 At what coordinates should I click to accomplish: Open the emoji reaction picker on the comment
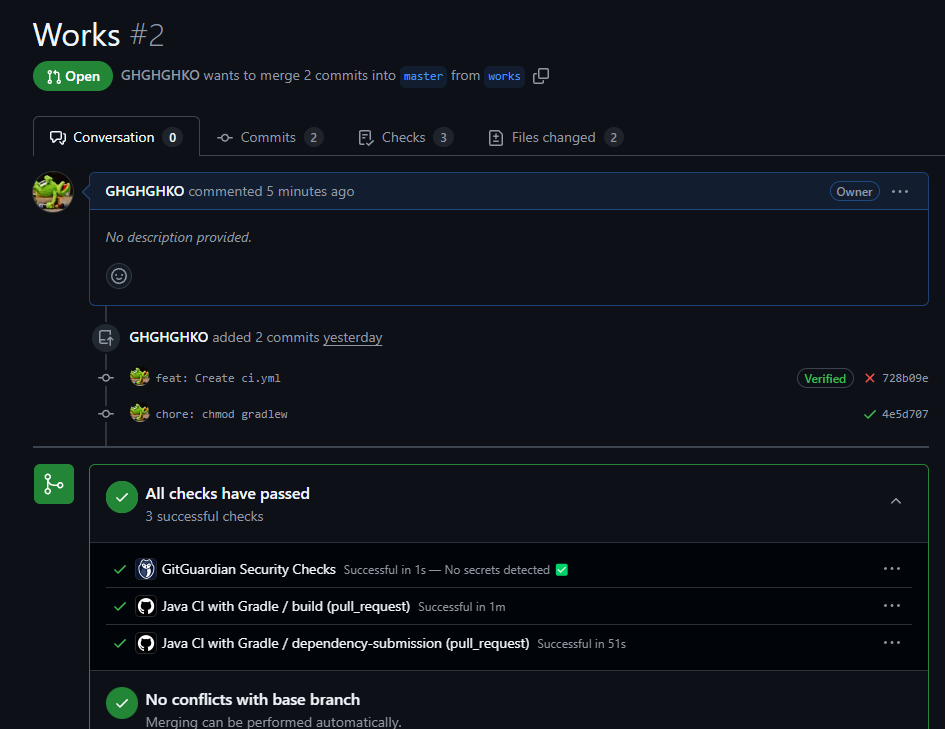(119, 276)
